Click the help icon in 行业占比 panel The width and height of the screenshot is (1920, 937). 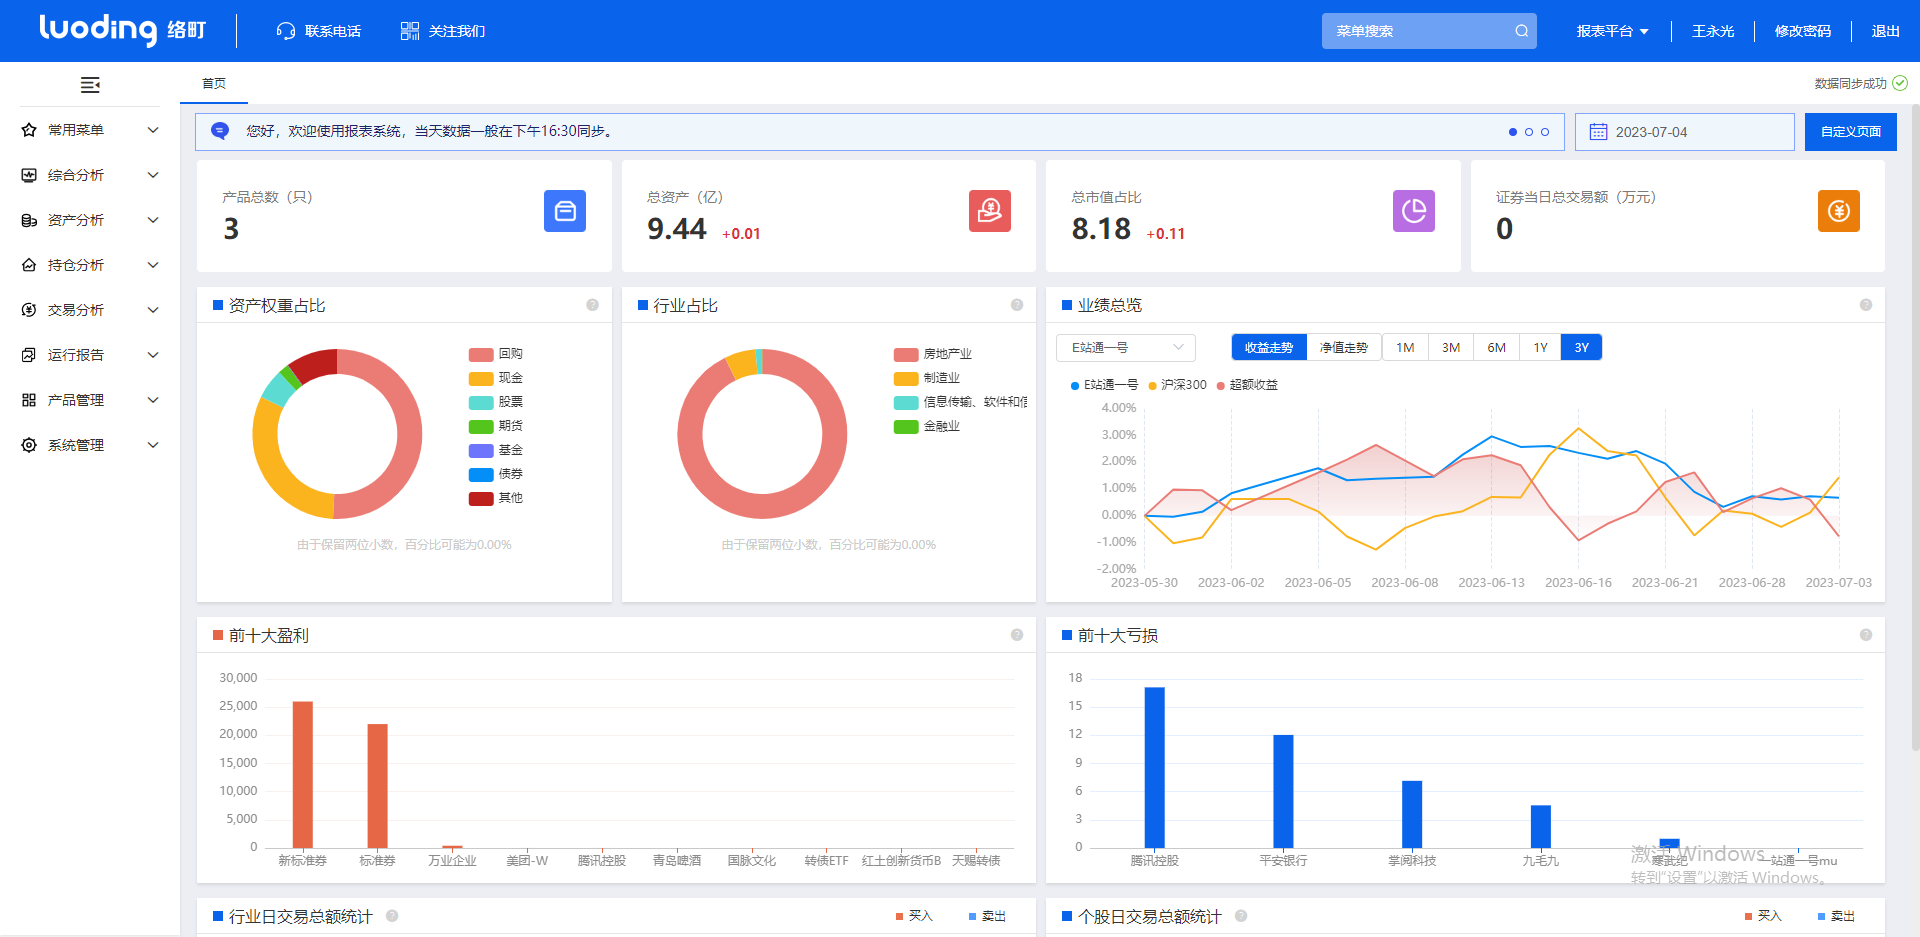coord(1017,305)
